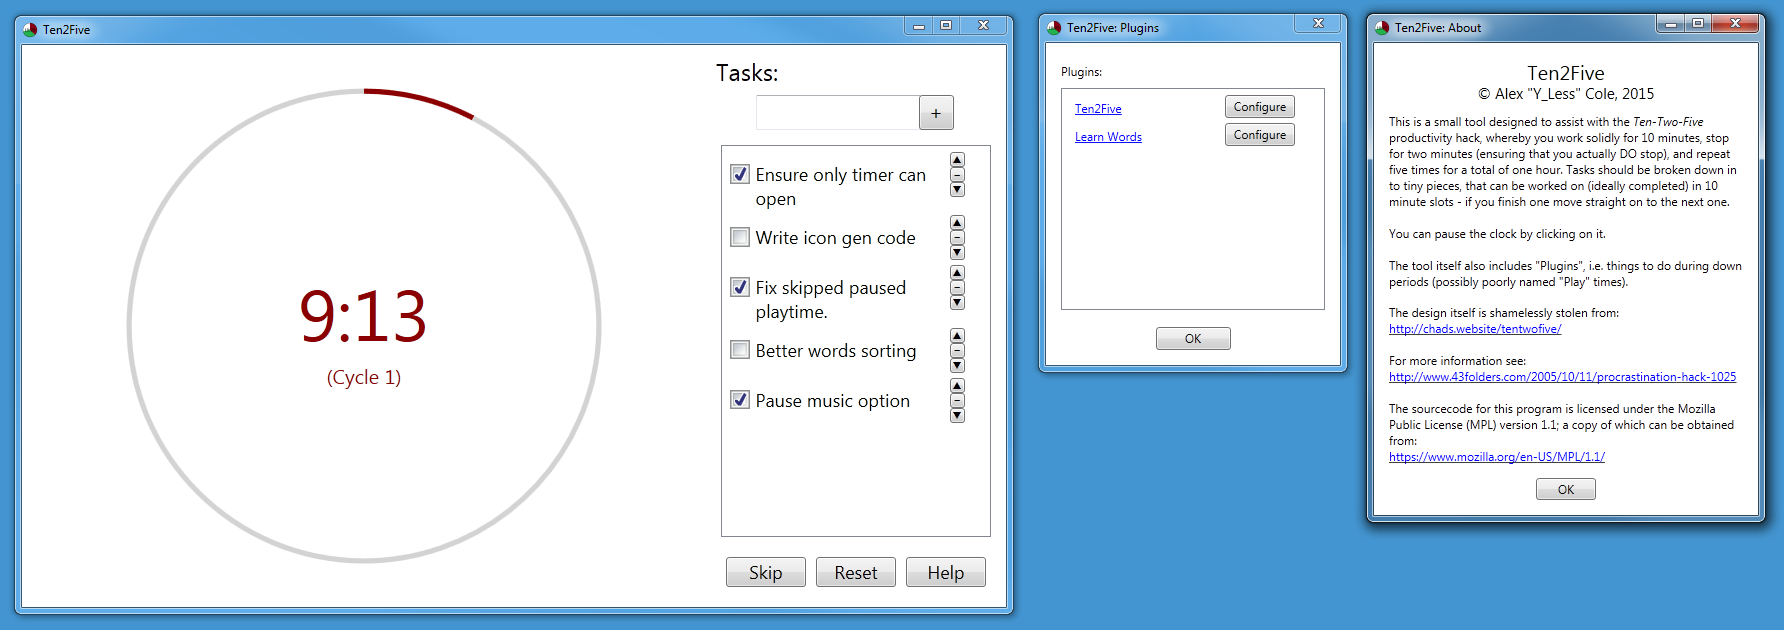Image resolution: width=1784 pixels, height=630 pixels.
Task: Click Ten2Five main window title icon
Action: pos(30,30)
